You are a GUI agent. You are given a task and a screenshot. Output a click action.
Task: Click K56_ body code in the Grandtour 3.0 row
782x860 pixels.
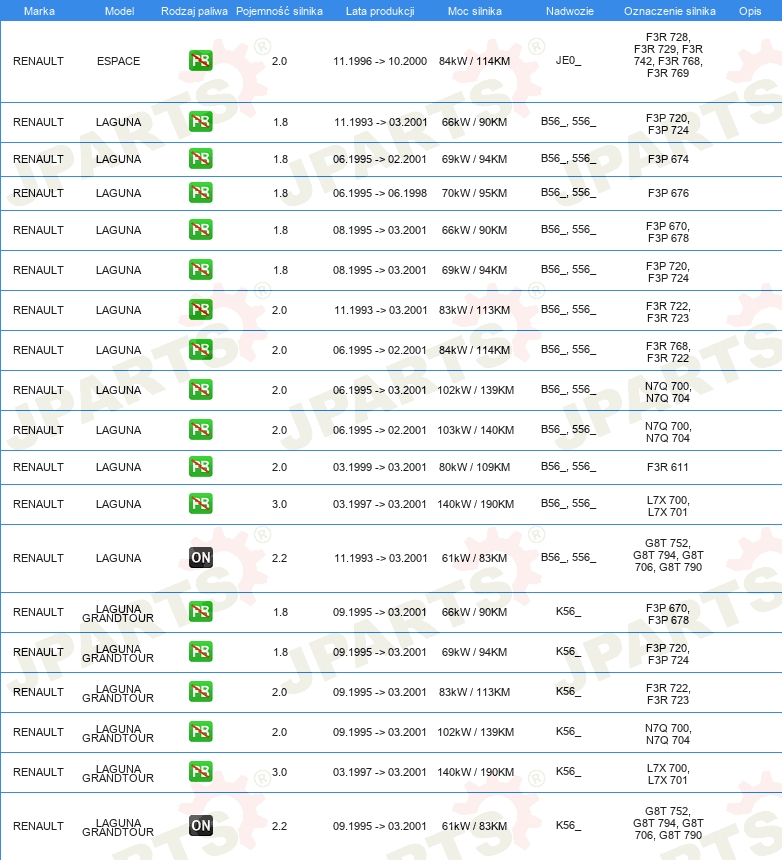[568, 771]
